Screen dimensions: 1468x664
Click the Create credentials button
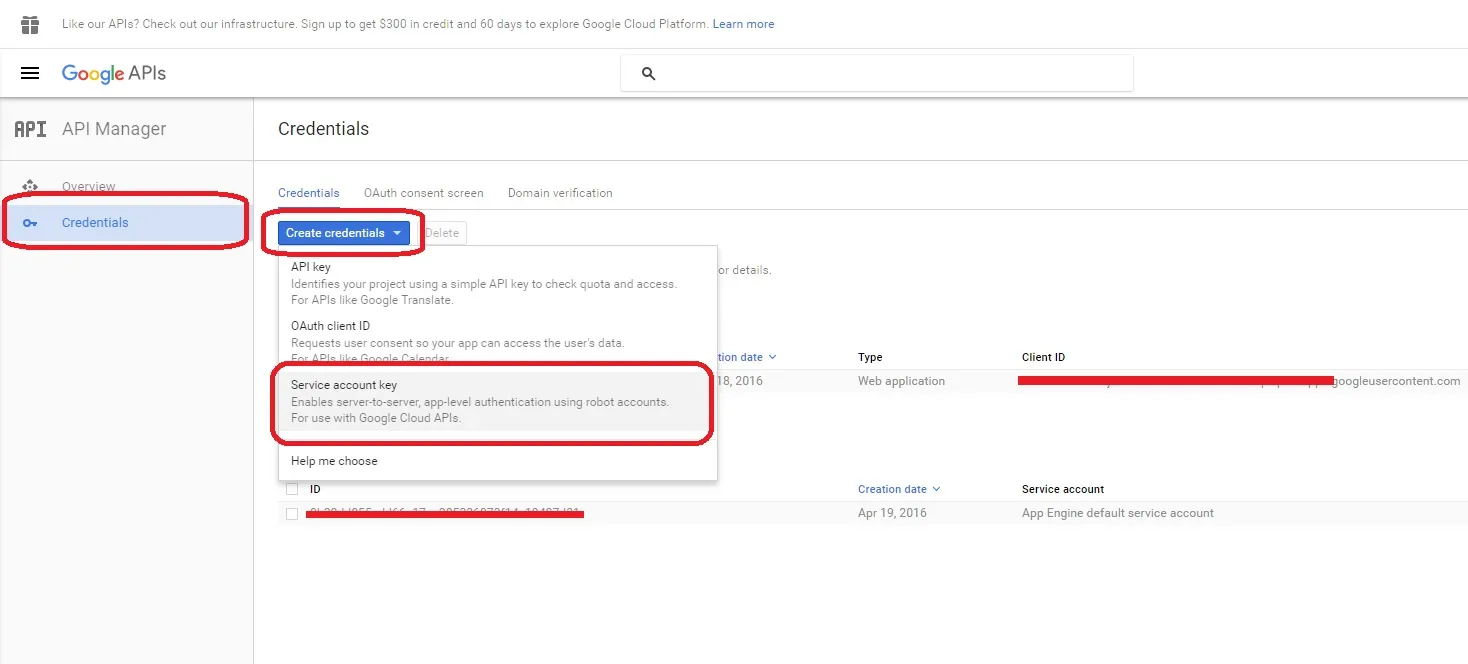(x=344, y=233)
